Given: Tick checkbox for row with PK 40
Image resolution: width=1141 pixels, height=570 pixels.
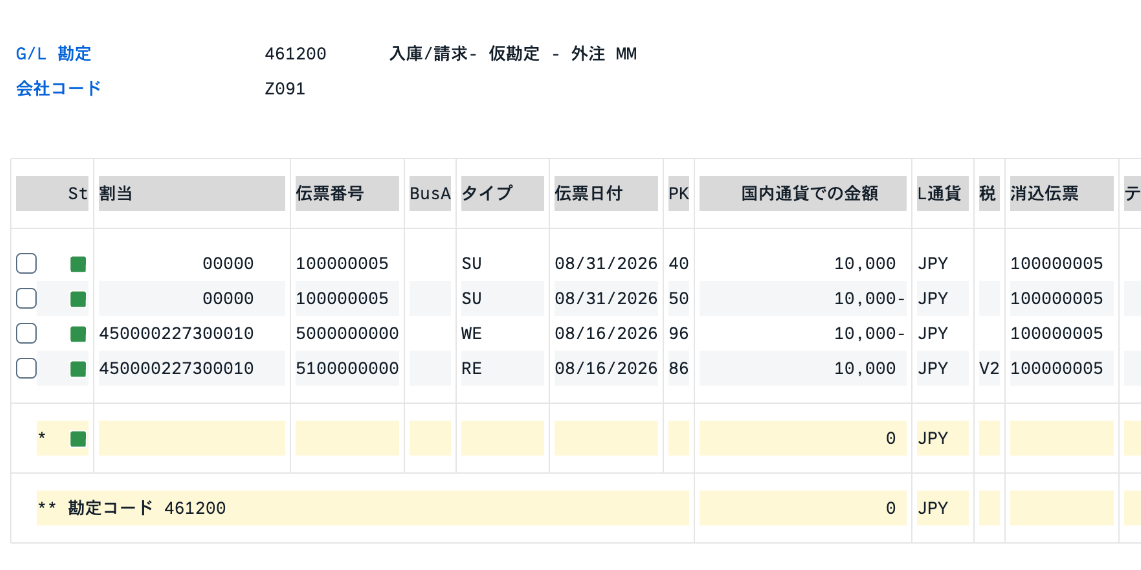Looking at the screenshot, I should pos(26,264).
